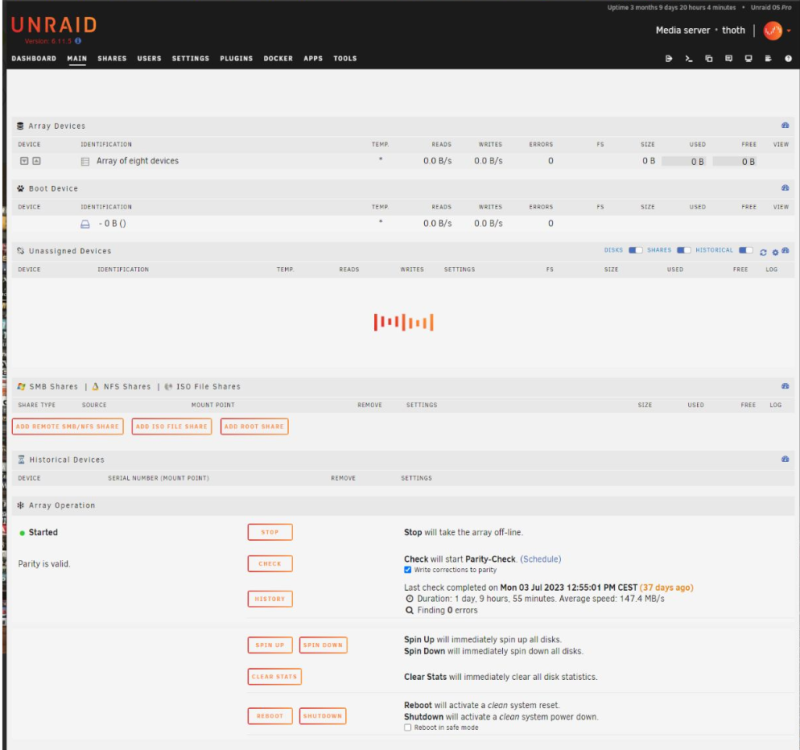The width and height of the screenshot is (800, 750).
Task: Start a parity check with Check button
Action: click(270, 564)
